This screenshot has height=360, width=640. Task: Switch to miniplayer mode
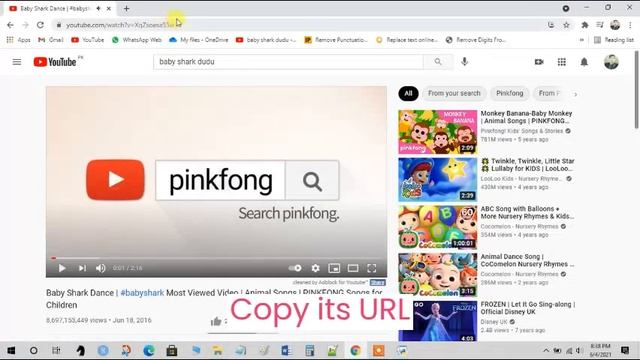click(x=334, y=268)
